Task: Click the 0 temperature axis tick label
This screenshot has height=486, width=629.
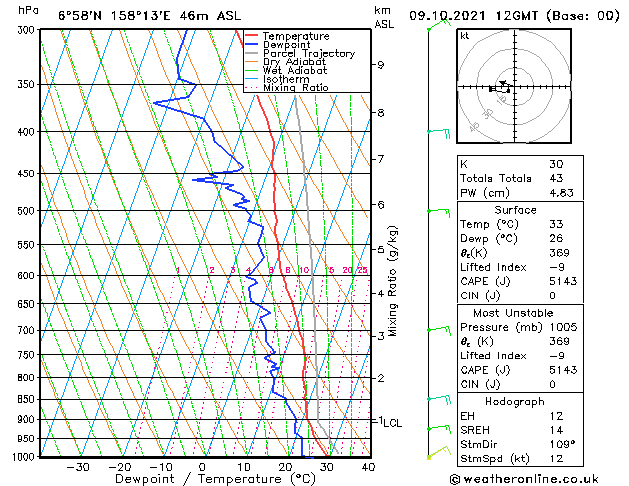Action: [202, 468]
